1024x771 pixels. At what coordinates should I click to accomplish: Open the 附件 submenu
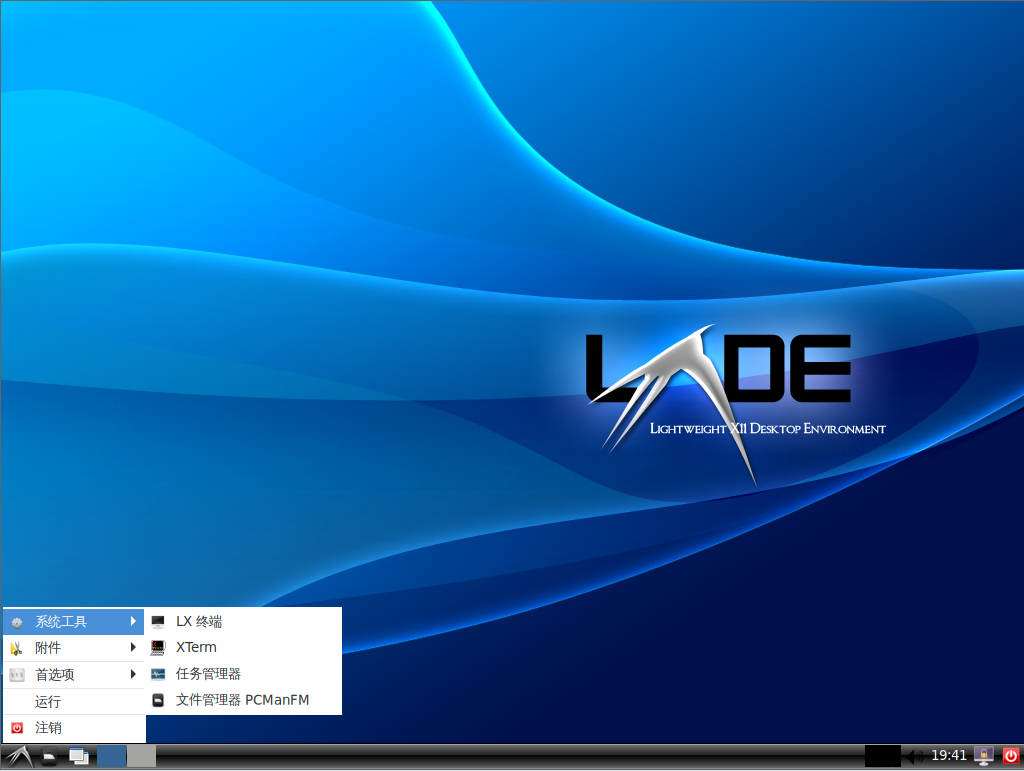click(74, 648)
